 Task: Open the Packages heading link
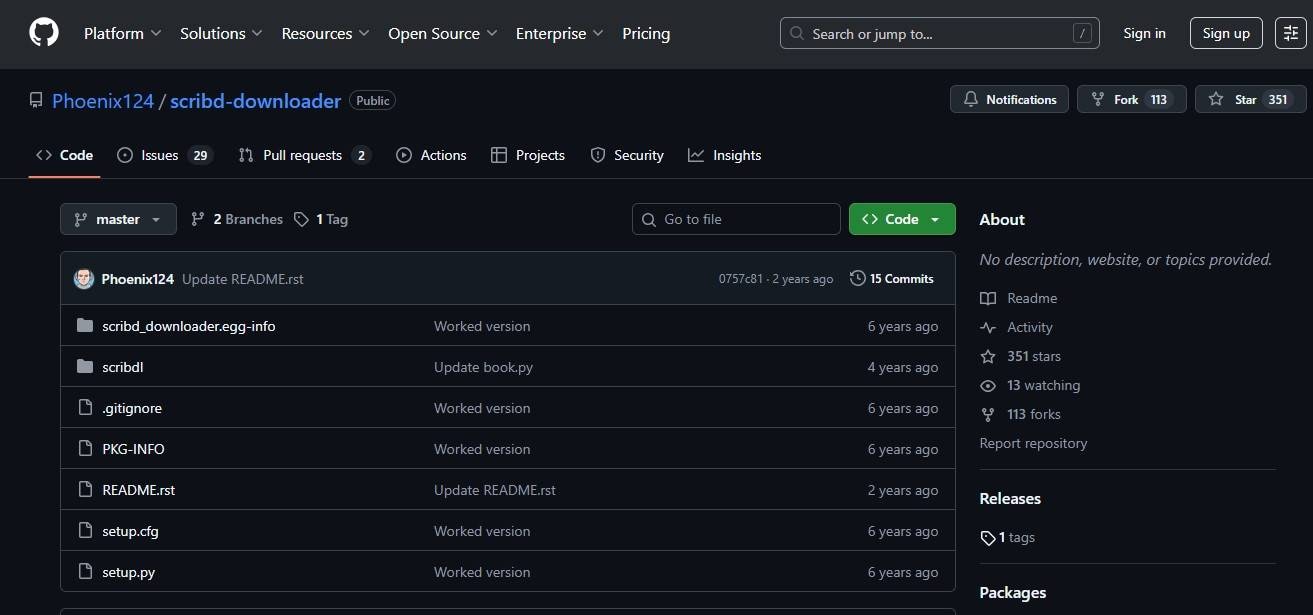point(1013,592)
